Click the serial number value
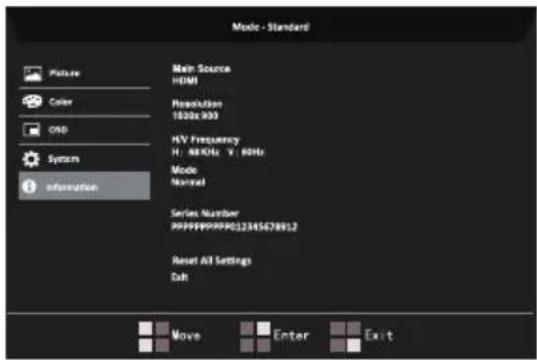The width and height of the screenshot is (537, 360). pos(234,227)
